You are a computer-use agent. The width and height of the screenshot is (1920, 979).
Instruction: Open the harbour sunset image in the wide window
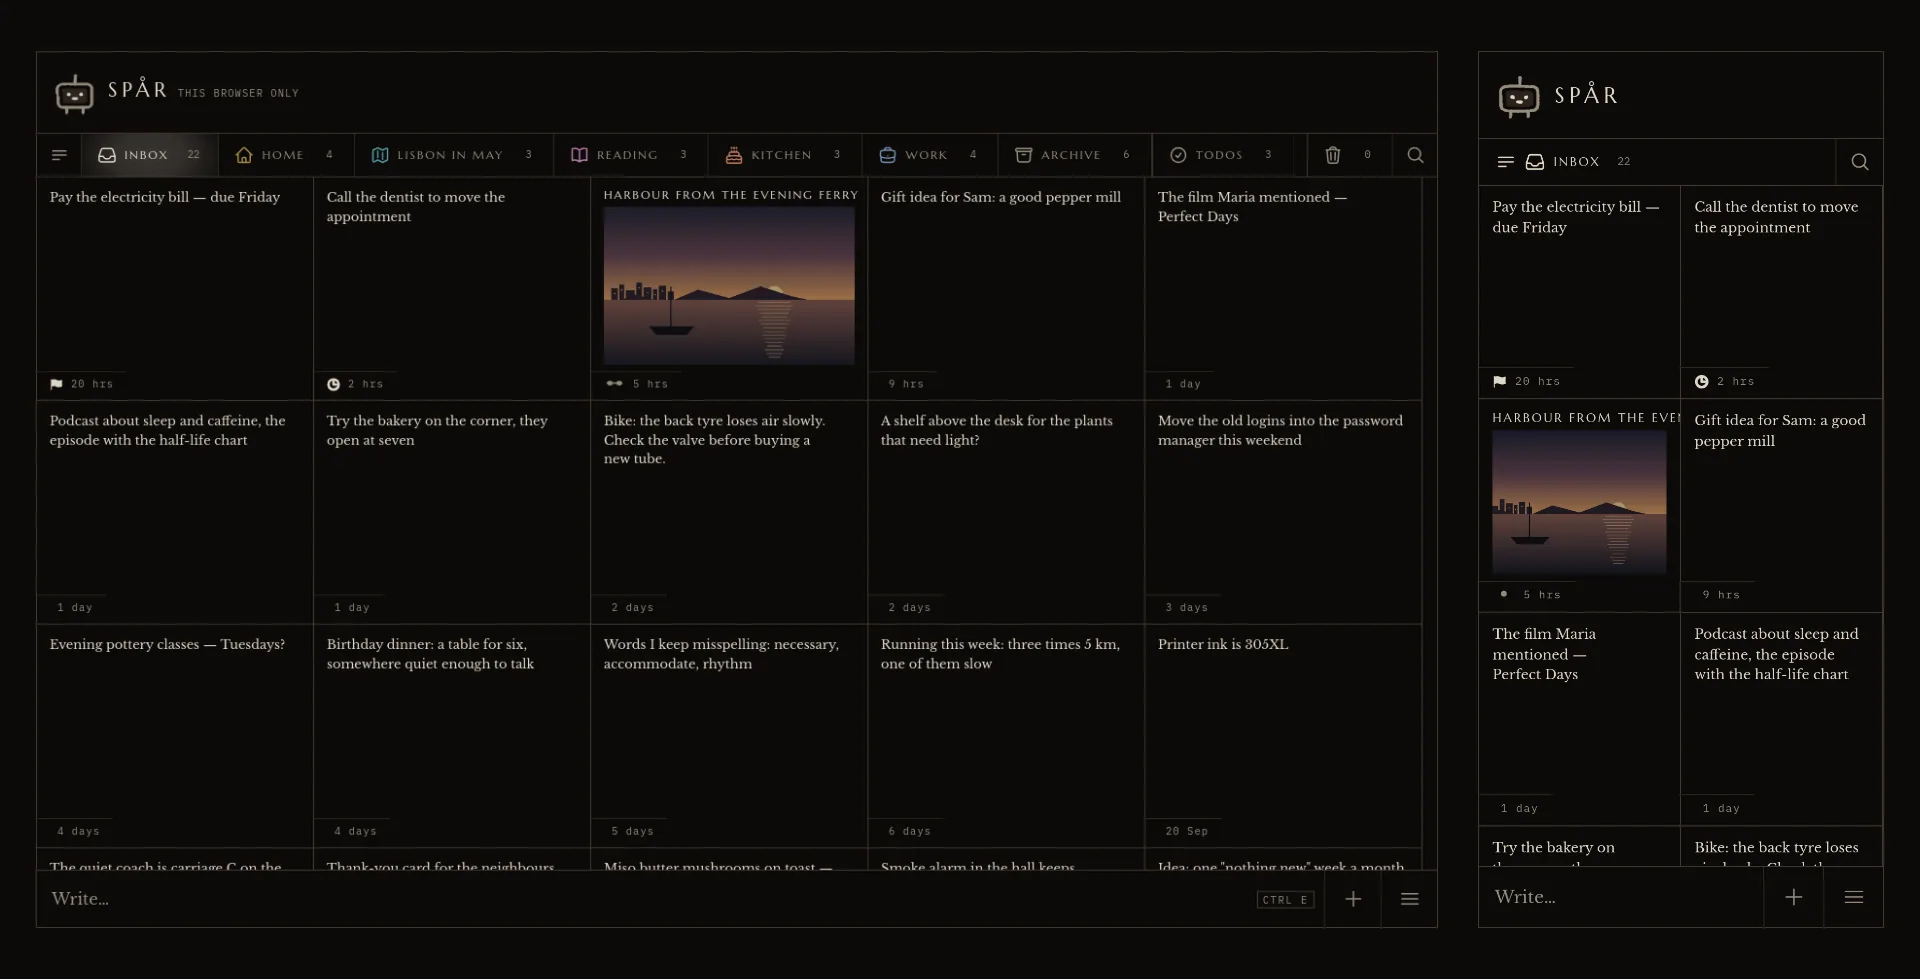coord(729,286)
